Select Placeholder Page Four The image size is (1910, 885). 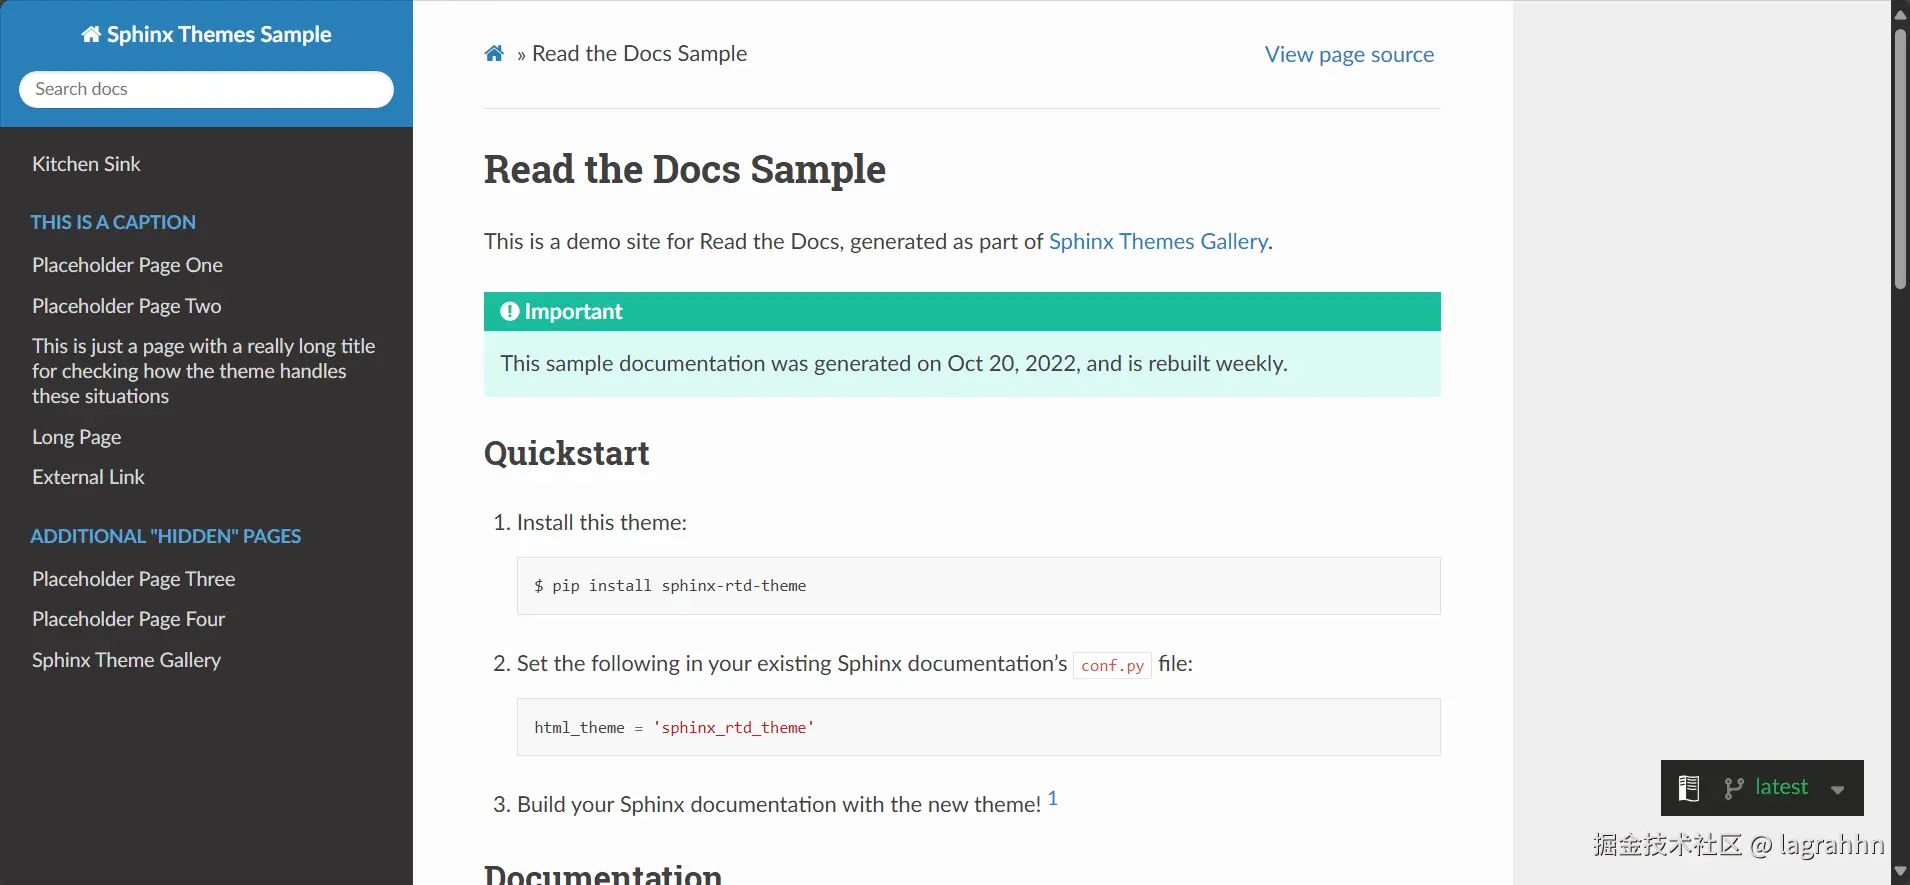tap(128, 619)
